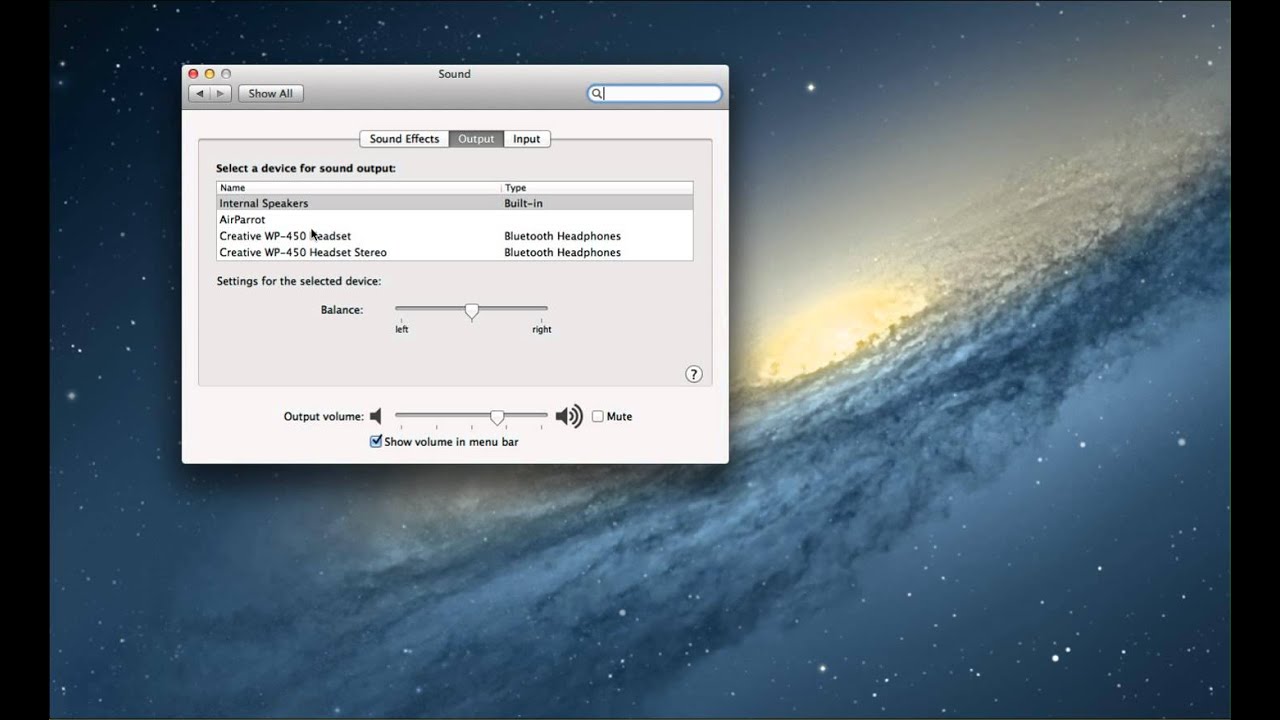Minimize the Sound window with yellow button

(210, 74)
